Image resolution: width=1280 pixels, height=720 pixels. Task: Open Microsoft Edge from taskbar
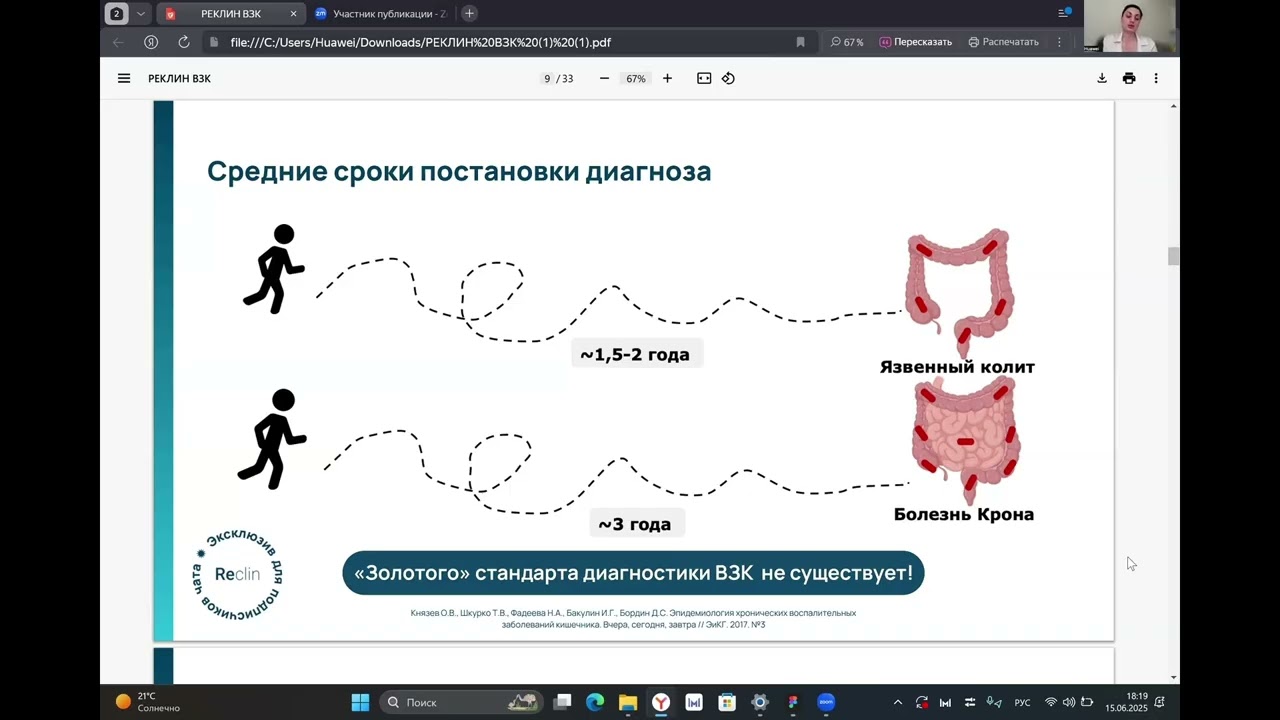coord(595,702)
